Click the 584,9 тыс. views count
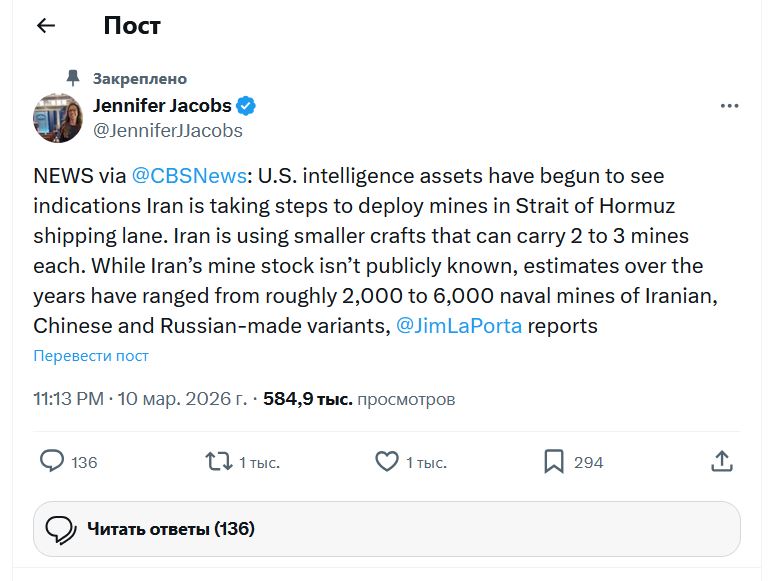Viewport: 773px width, 581px height. pyautogui.click(x=307, y=399)
